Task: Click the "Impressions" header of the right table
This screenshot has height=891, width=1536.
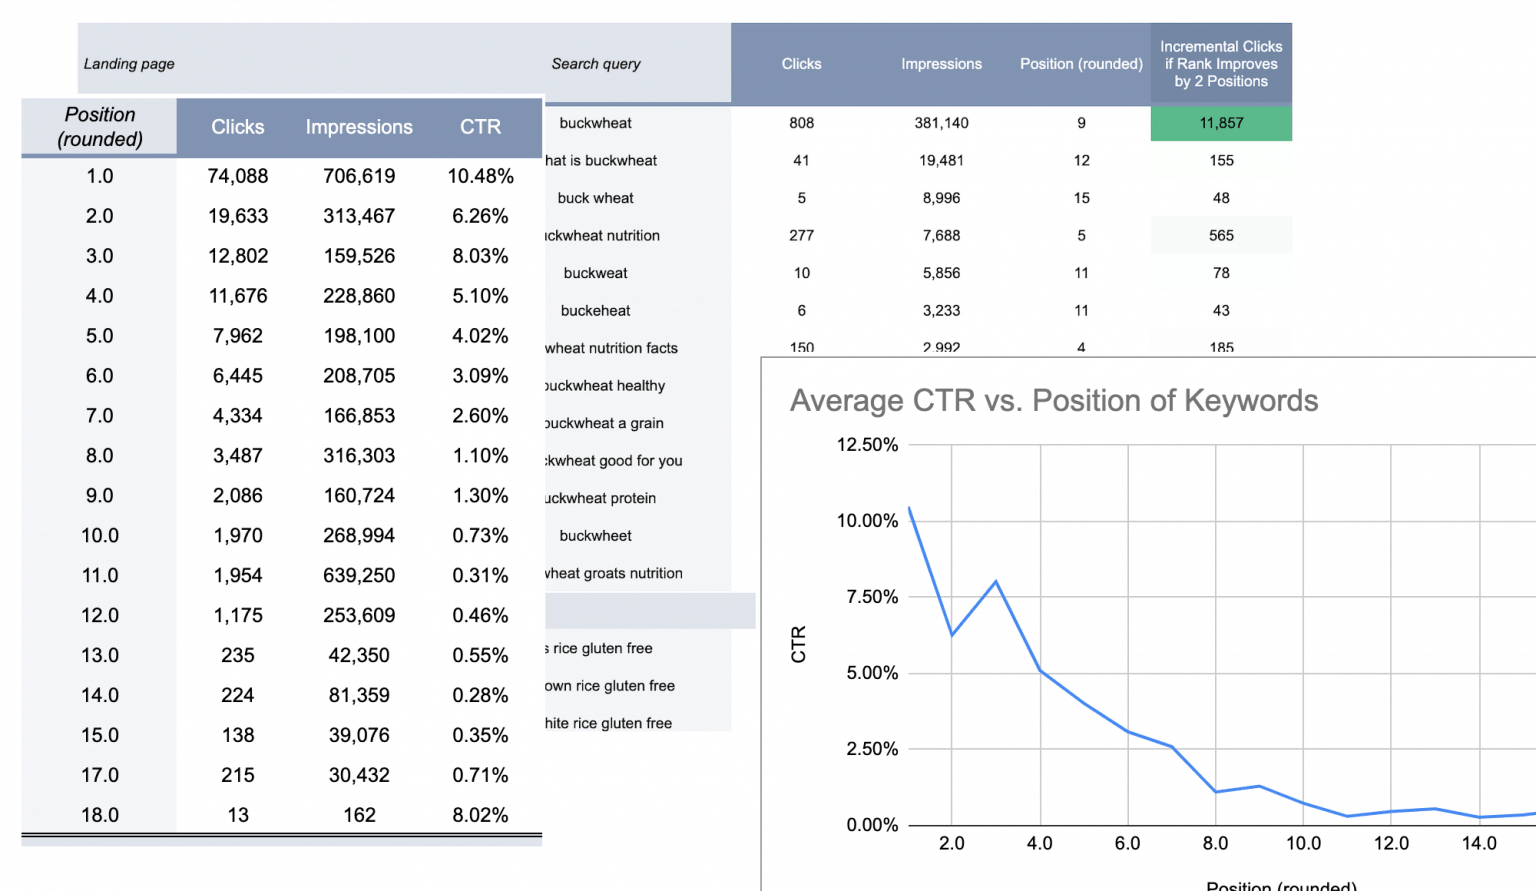Action: click(941, 63)
